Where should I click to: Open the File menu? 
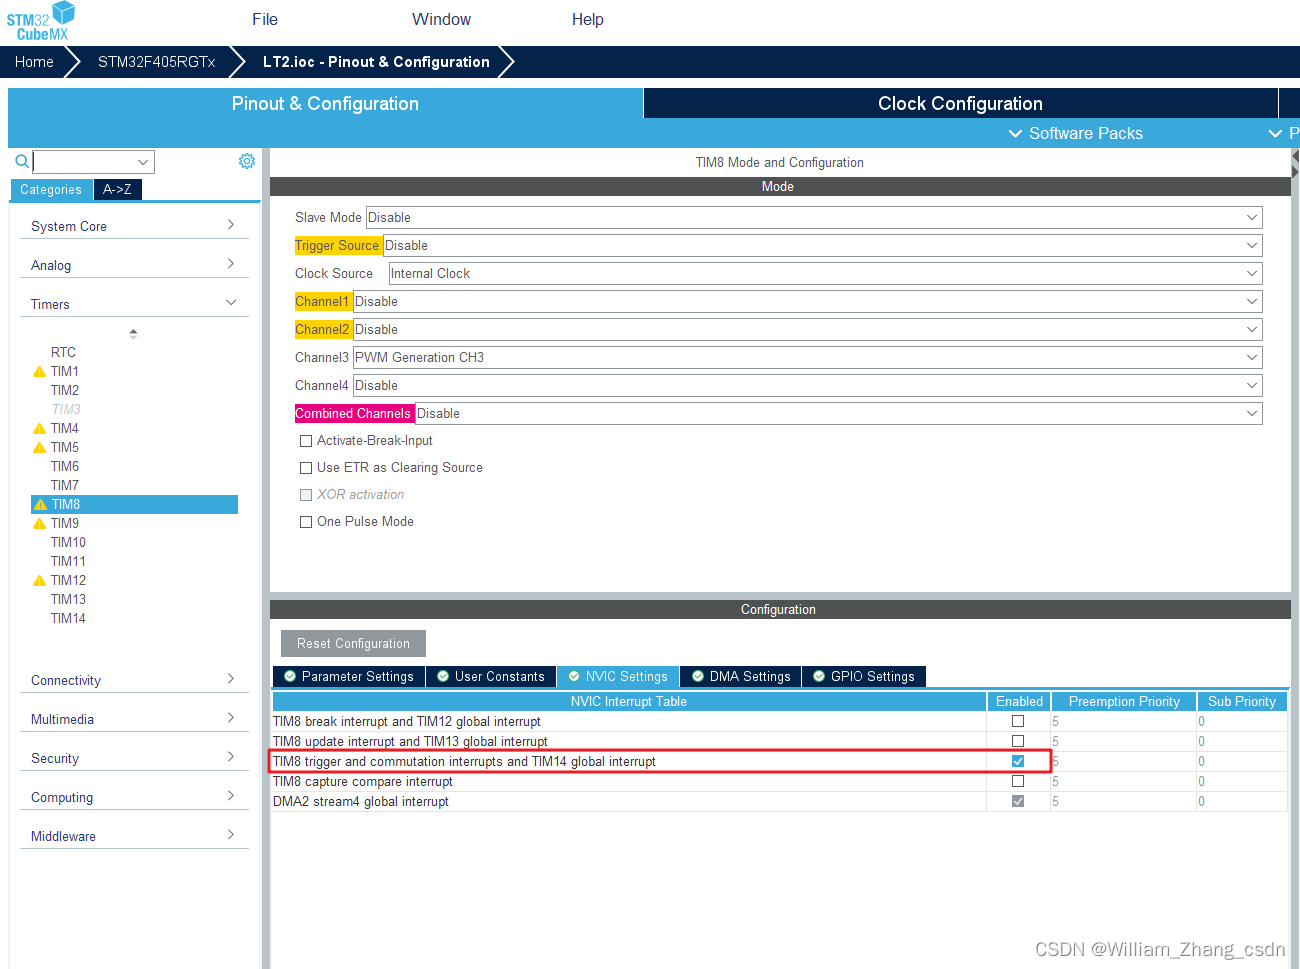tap(265, 19)
